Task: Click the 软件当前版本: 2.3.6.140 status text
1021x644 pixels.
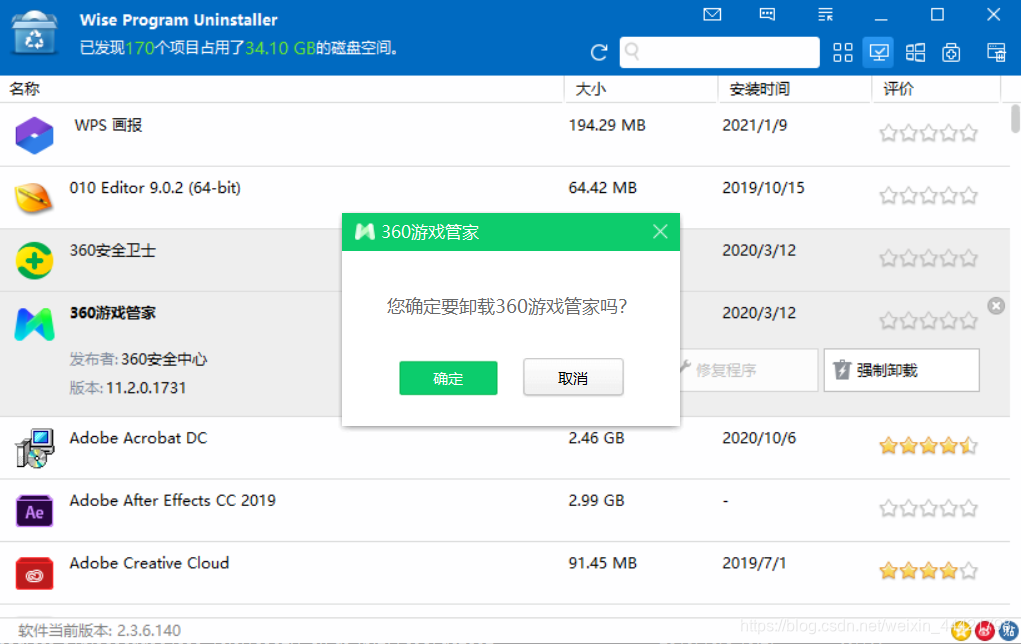Action: (100, 630)
